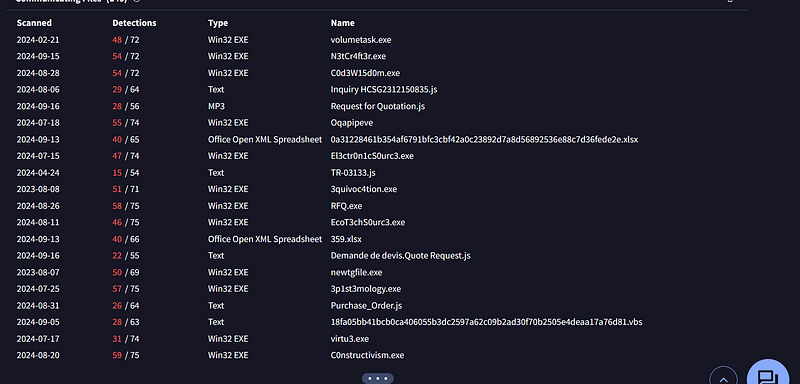The image size is (800, 384).
Task: Click detection ratio 26 / 64
Action: click(126, 305)
